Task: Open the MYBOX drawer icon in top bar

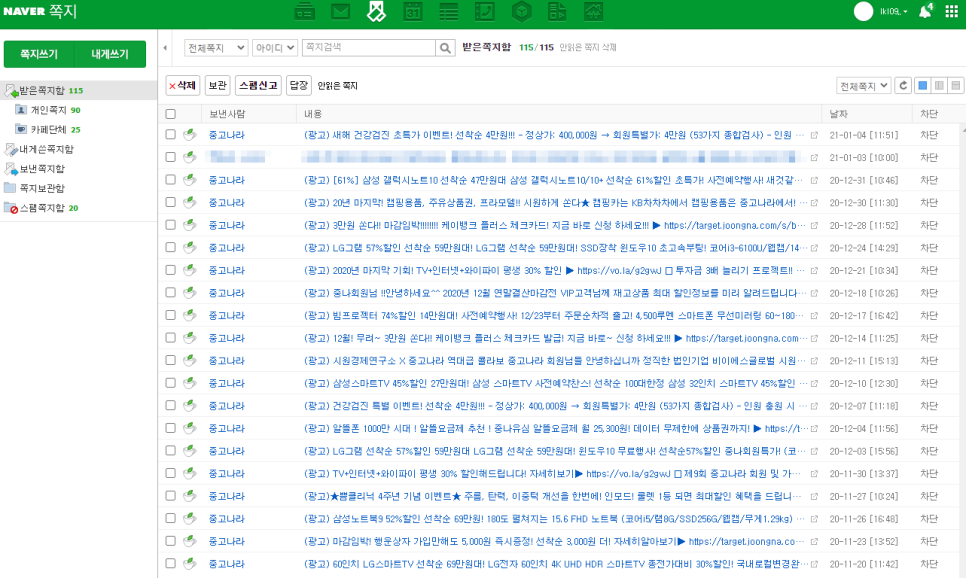Action: [304, 11]
